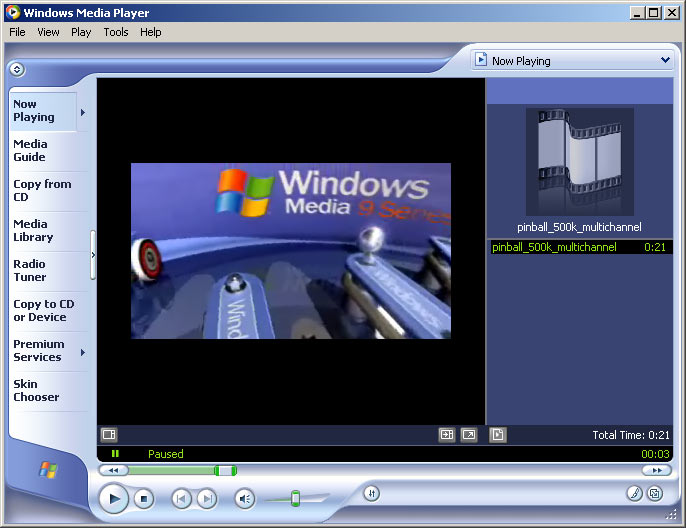This screenshot has height=528, width=686.
Task: Toggle the menu bar auto-hide button
Action: point(17,69)
